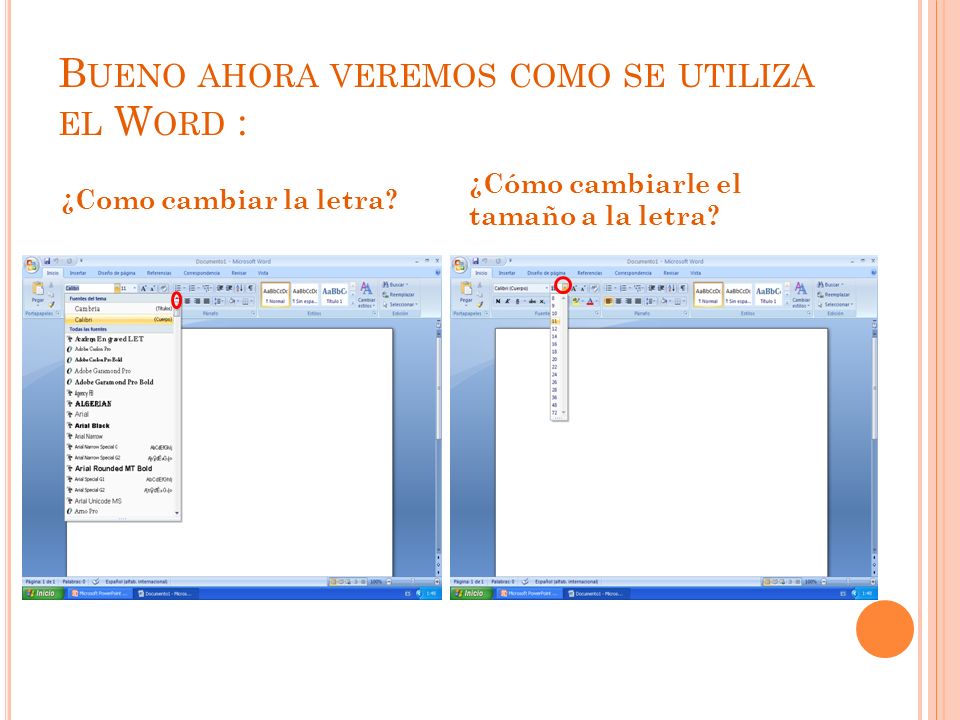Open the Revisar tab in the size-list window
The image size is (960, 720).
click(x=671, y=273)
